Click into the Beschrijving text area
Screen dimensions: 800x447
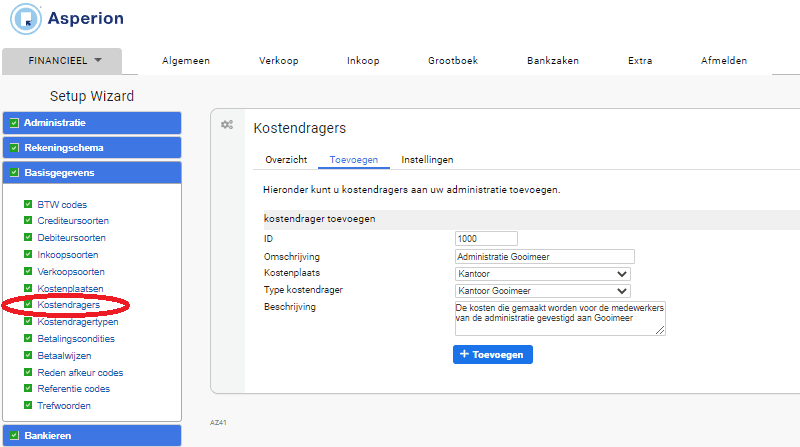click(560, 318)
